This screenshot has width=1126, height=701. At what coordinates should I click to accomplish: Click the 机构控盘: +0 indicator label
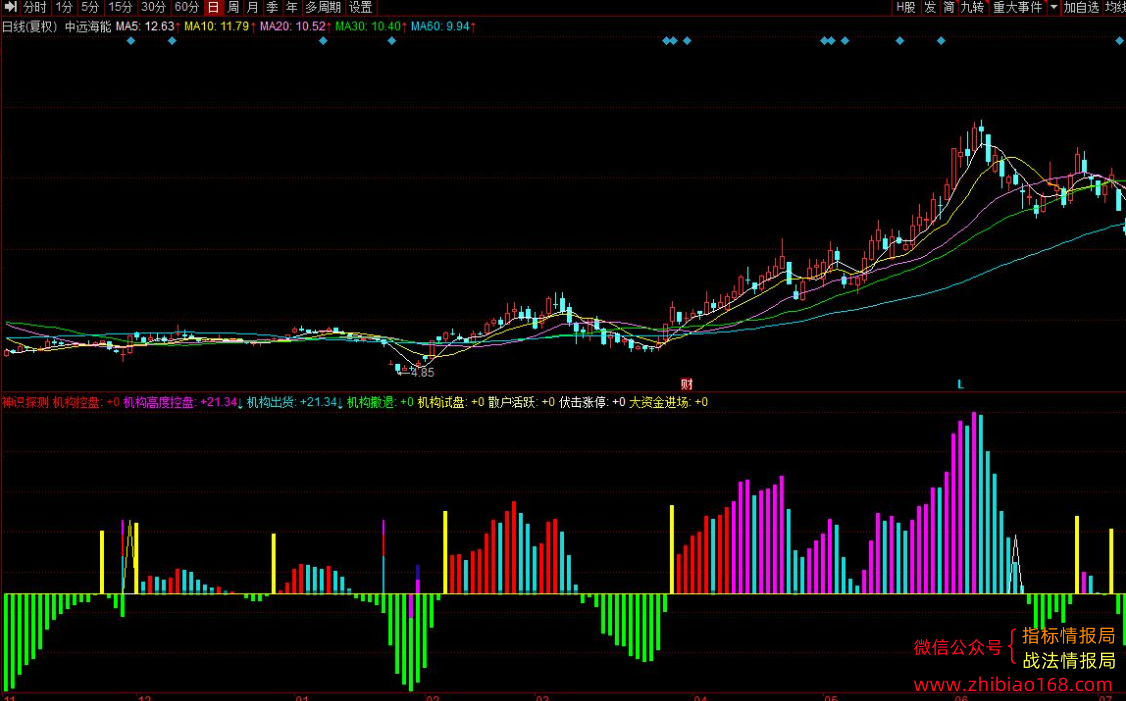click(86, 402)
